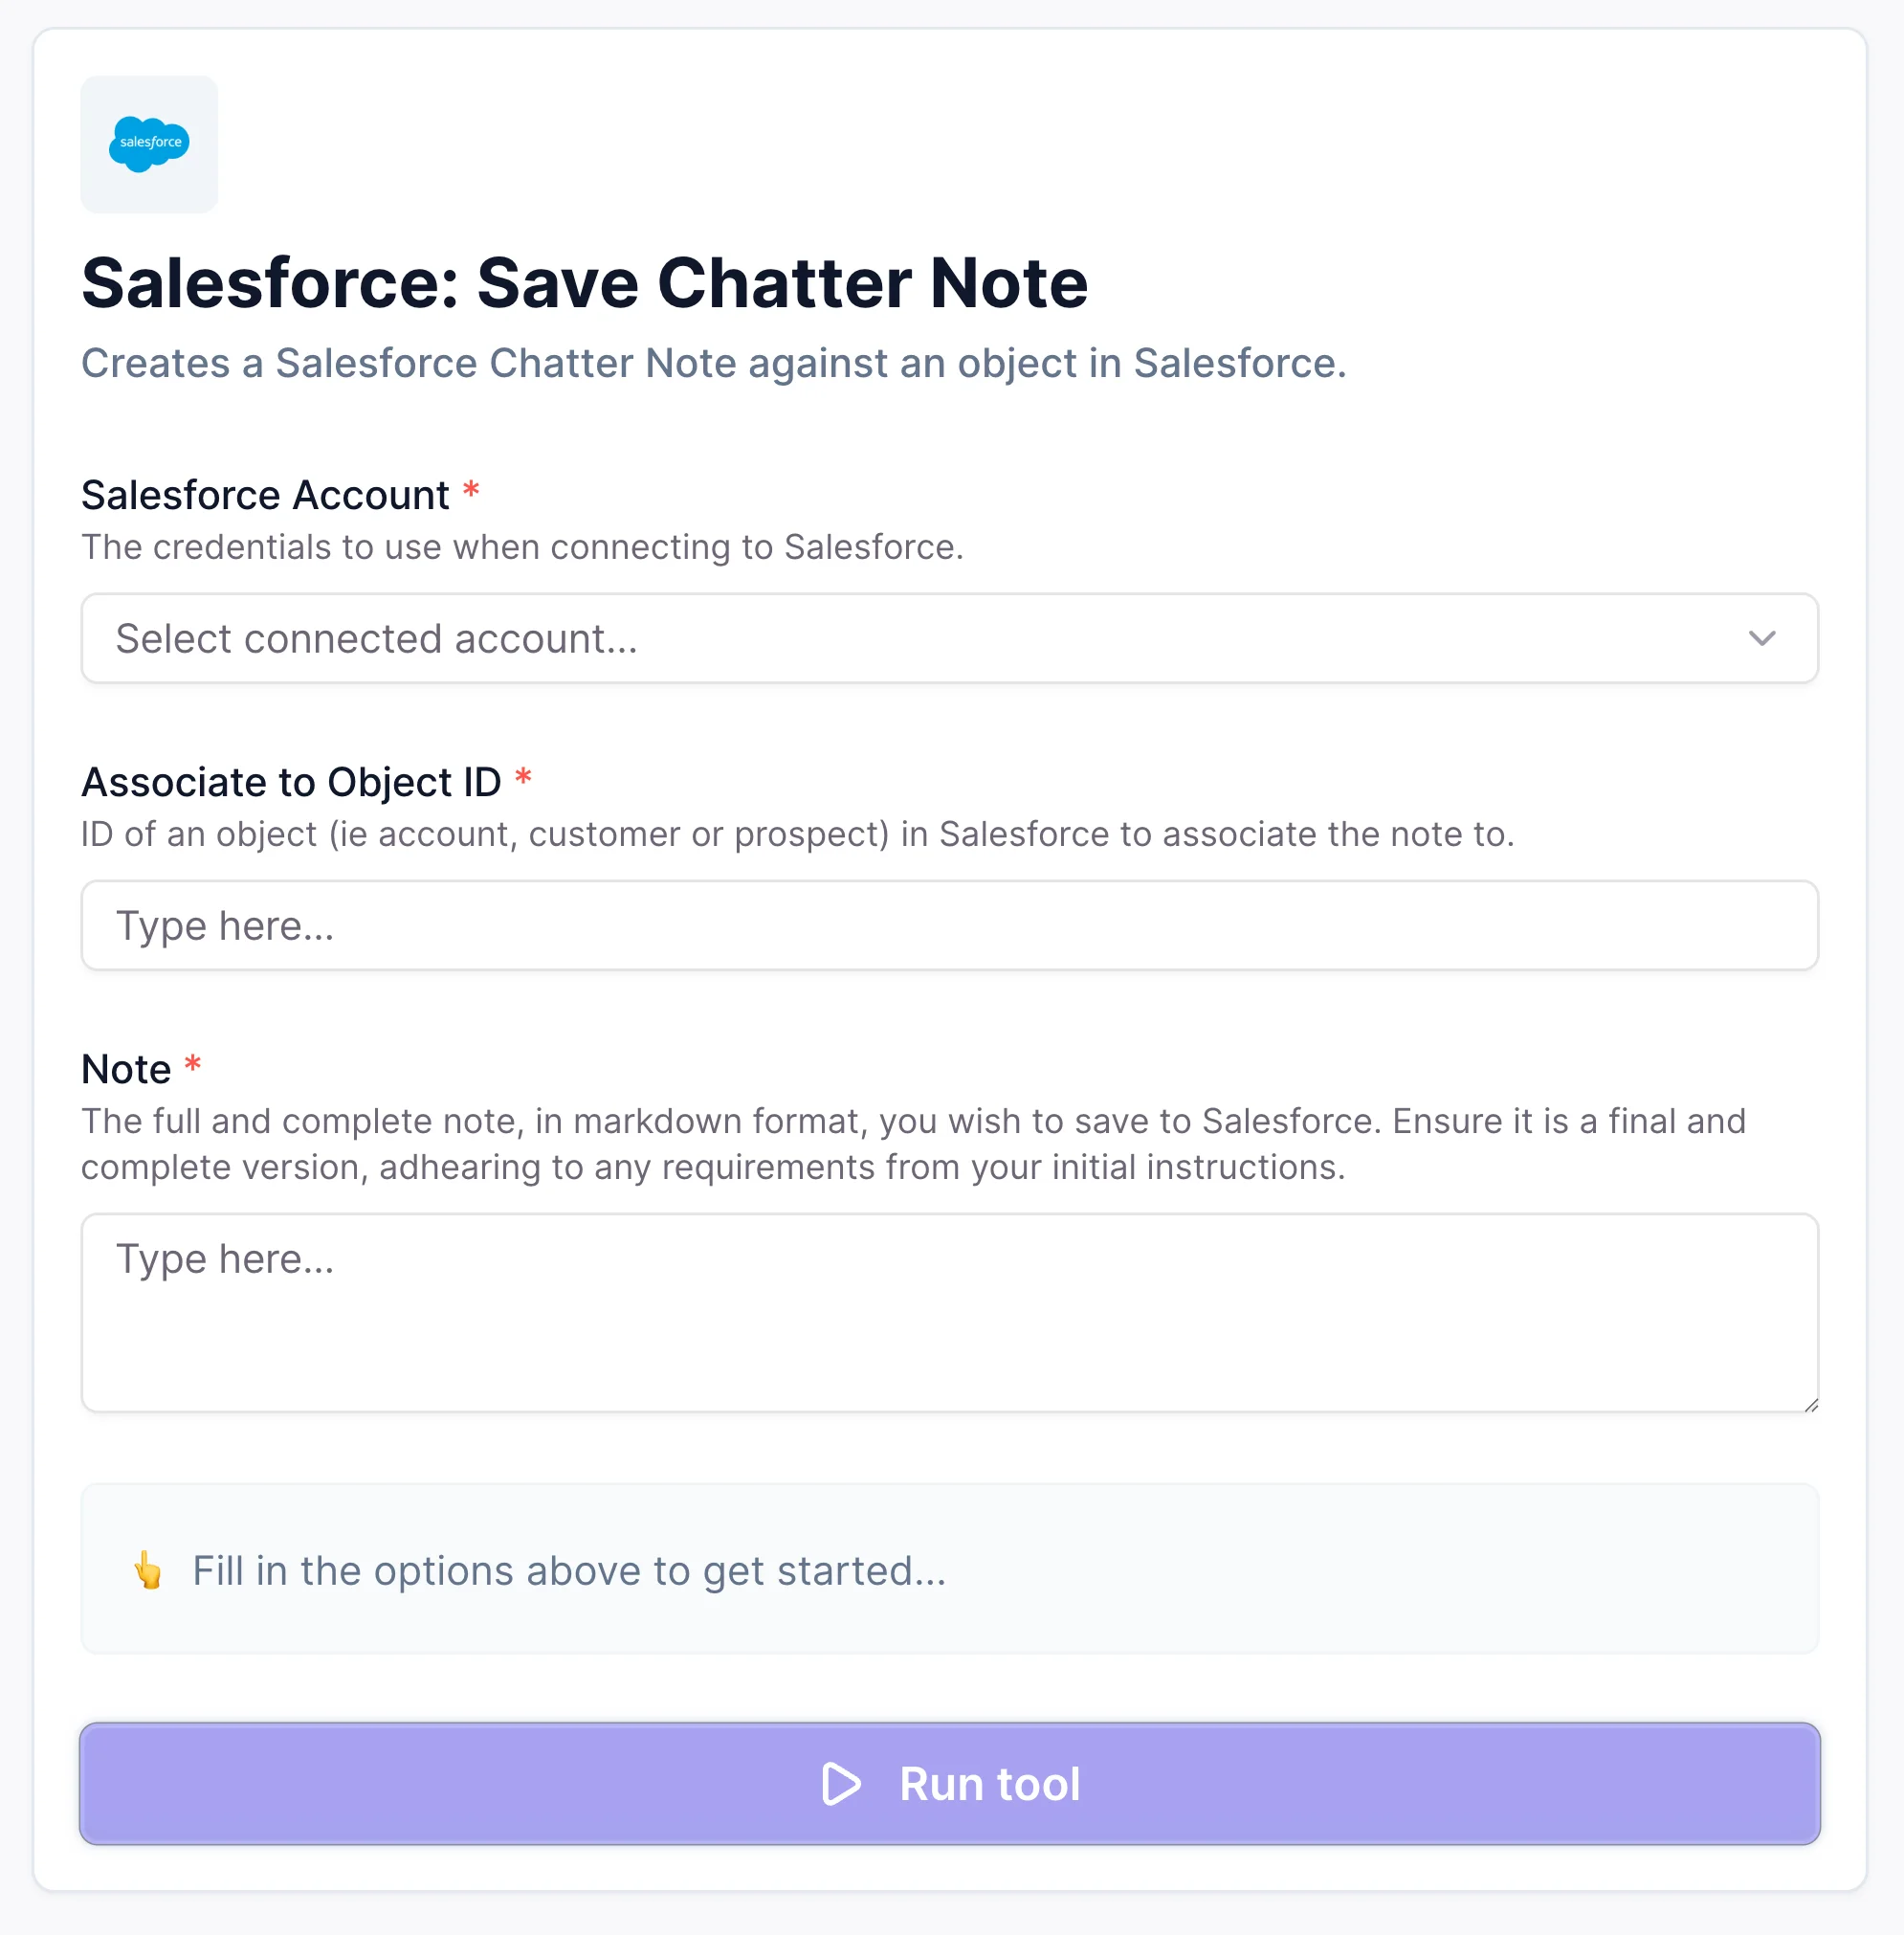Image resolution: width=1904 pixels, height=1935 pixels.
Task: Open the "Select connected account..." dropdown
Action: click(x=900, y=638)
